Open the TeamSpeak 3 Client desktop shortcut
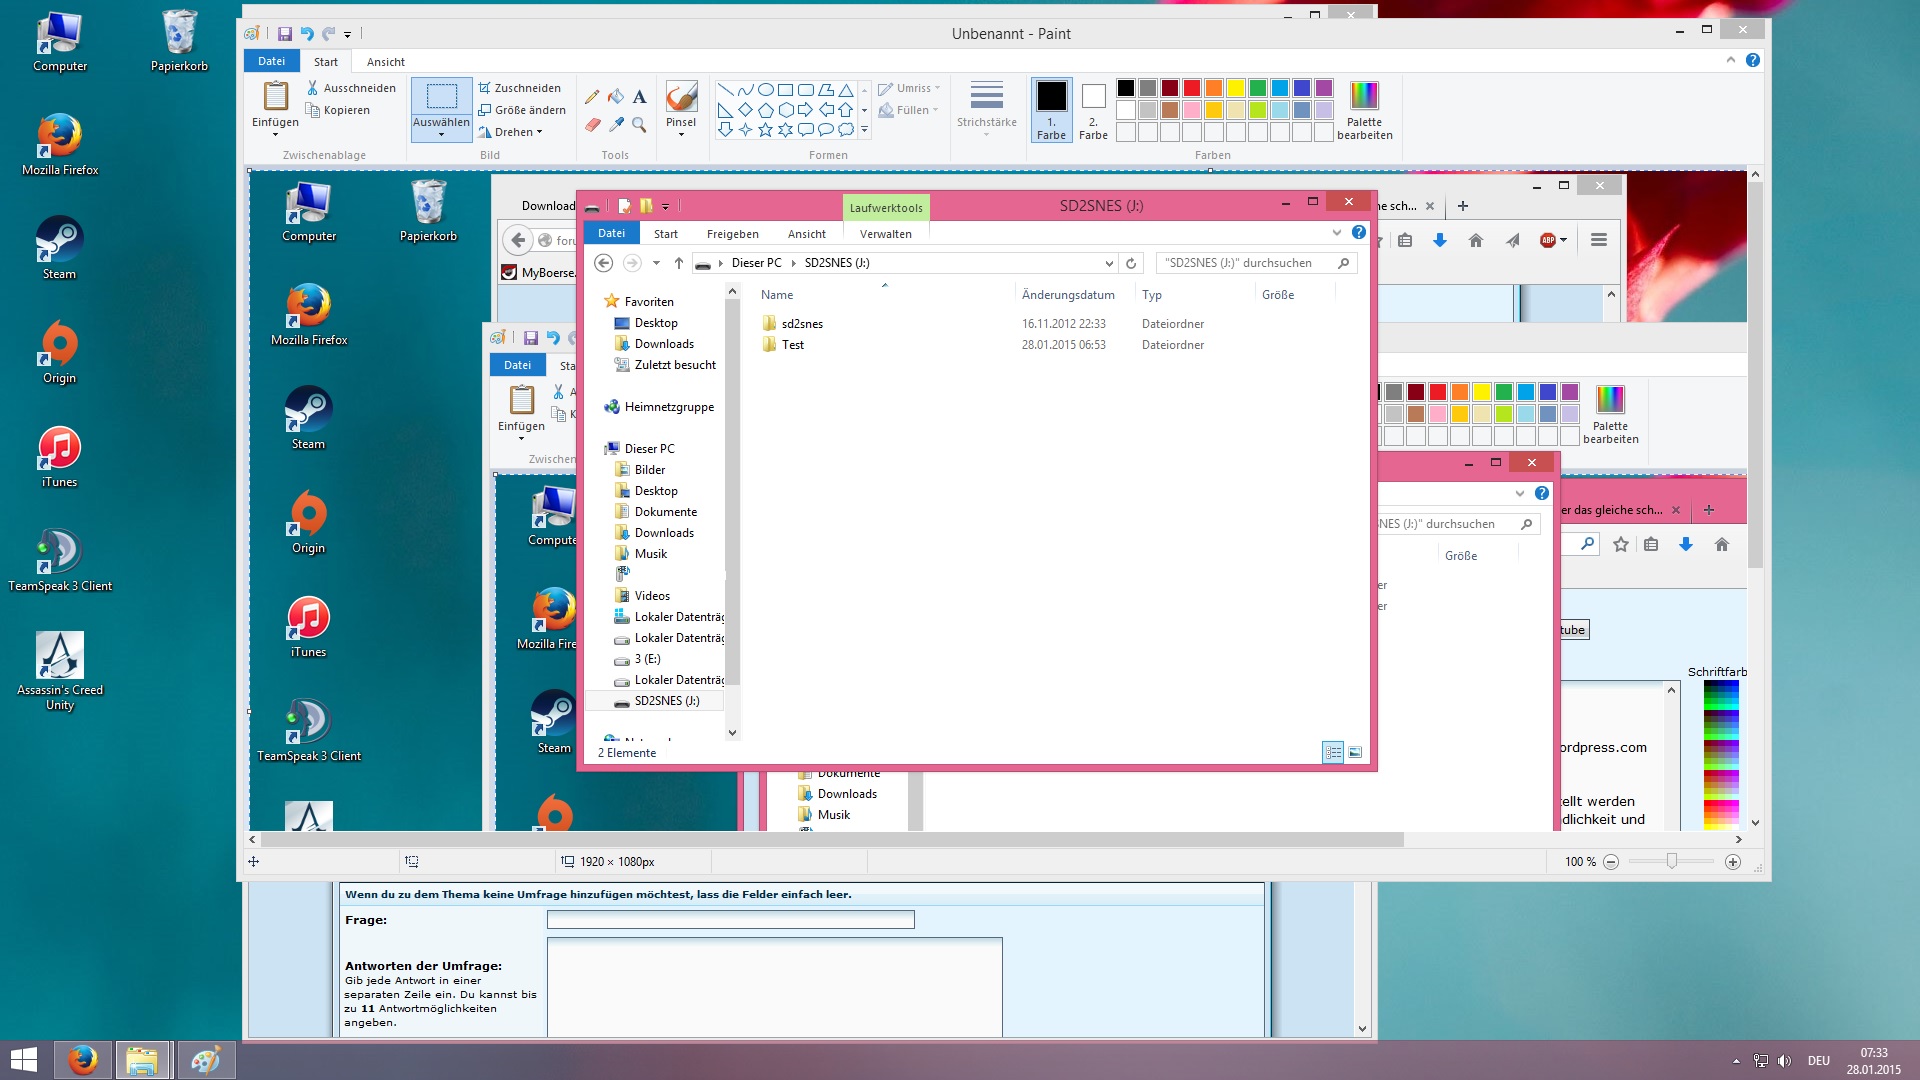Viewport: 1920px width, 1080px height. 60,560
